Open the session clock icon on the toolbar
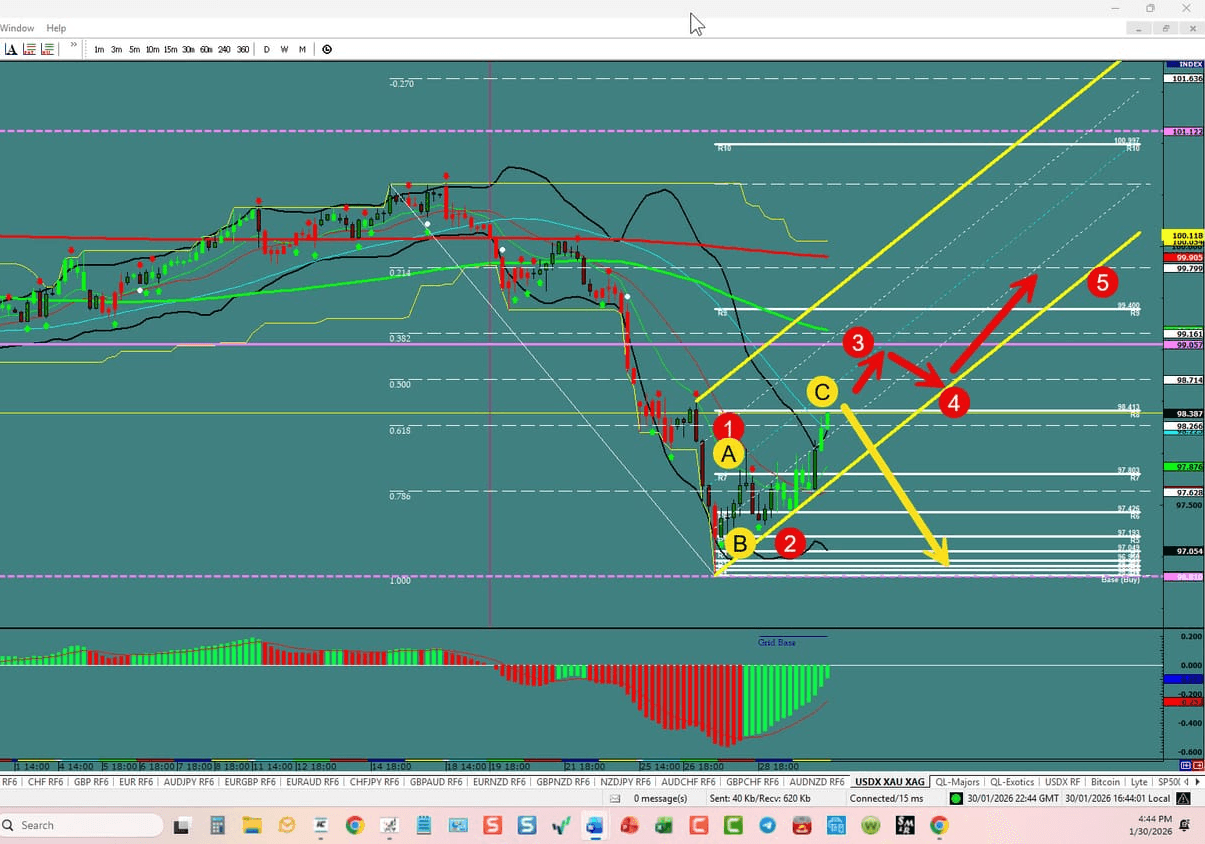Image resolution: width=1205 pixels, height=844 pixels. click(326, 48)
